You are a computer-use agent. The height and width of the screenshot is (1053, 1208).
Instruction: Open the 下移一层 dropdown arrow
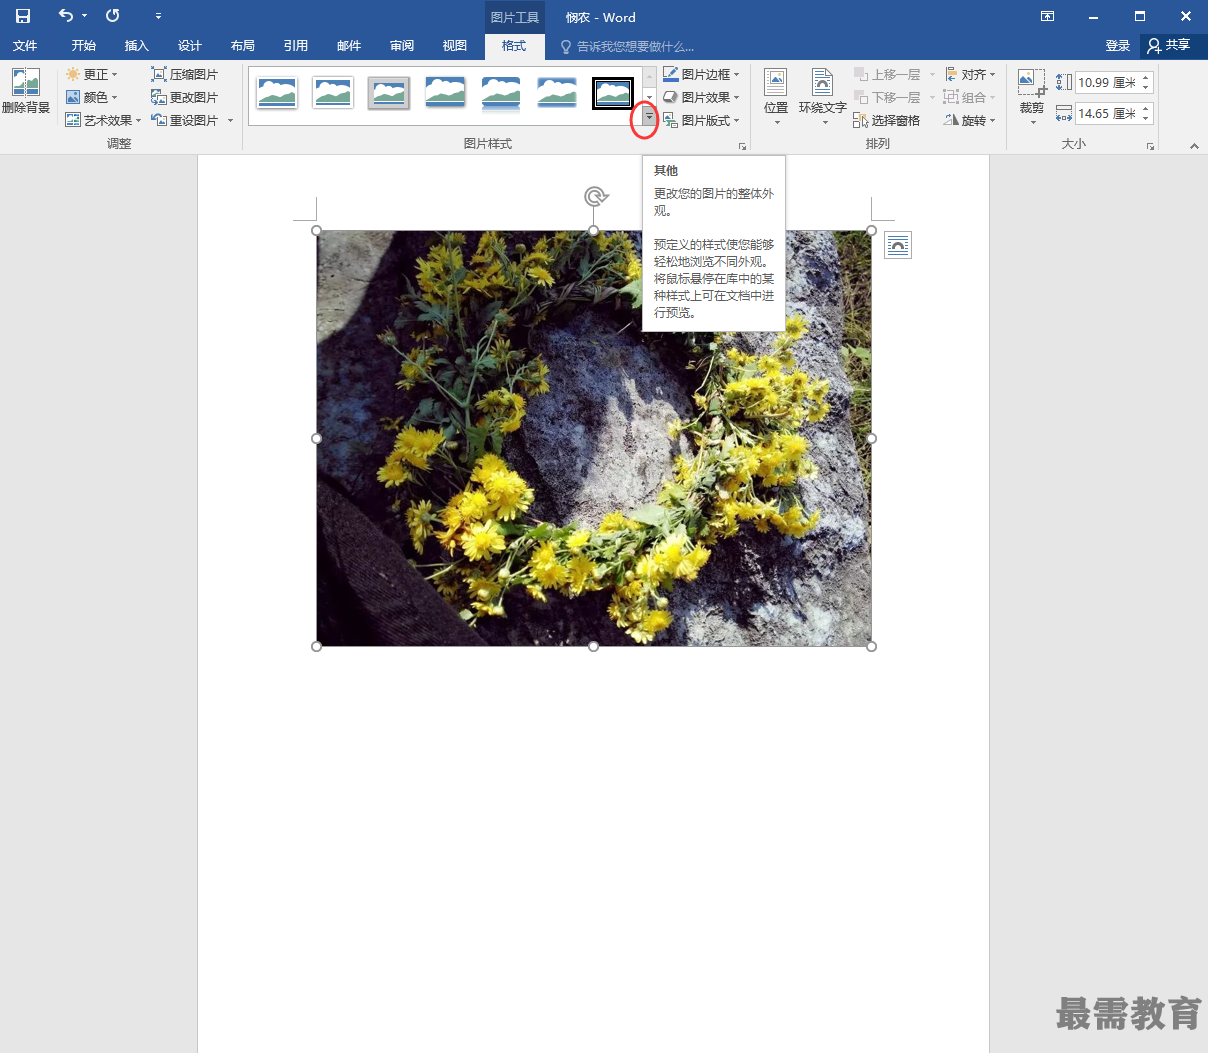tap(932, 97)
